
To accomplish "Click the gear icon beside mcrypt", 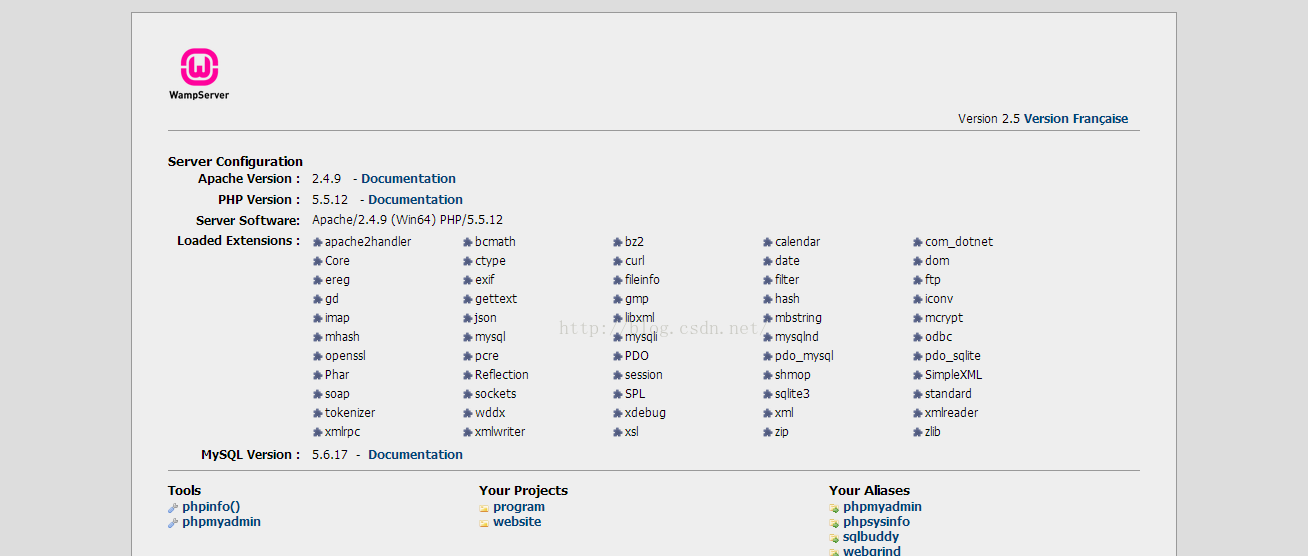I will point(917,318).
